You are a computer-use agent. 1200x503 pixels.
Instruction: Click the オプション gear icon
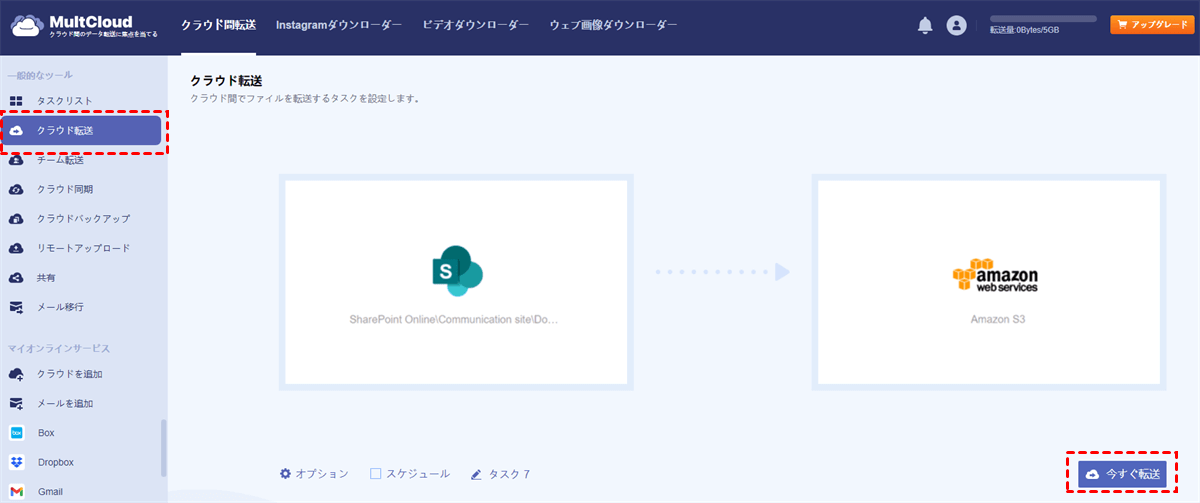coord(285,474)
